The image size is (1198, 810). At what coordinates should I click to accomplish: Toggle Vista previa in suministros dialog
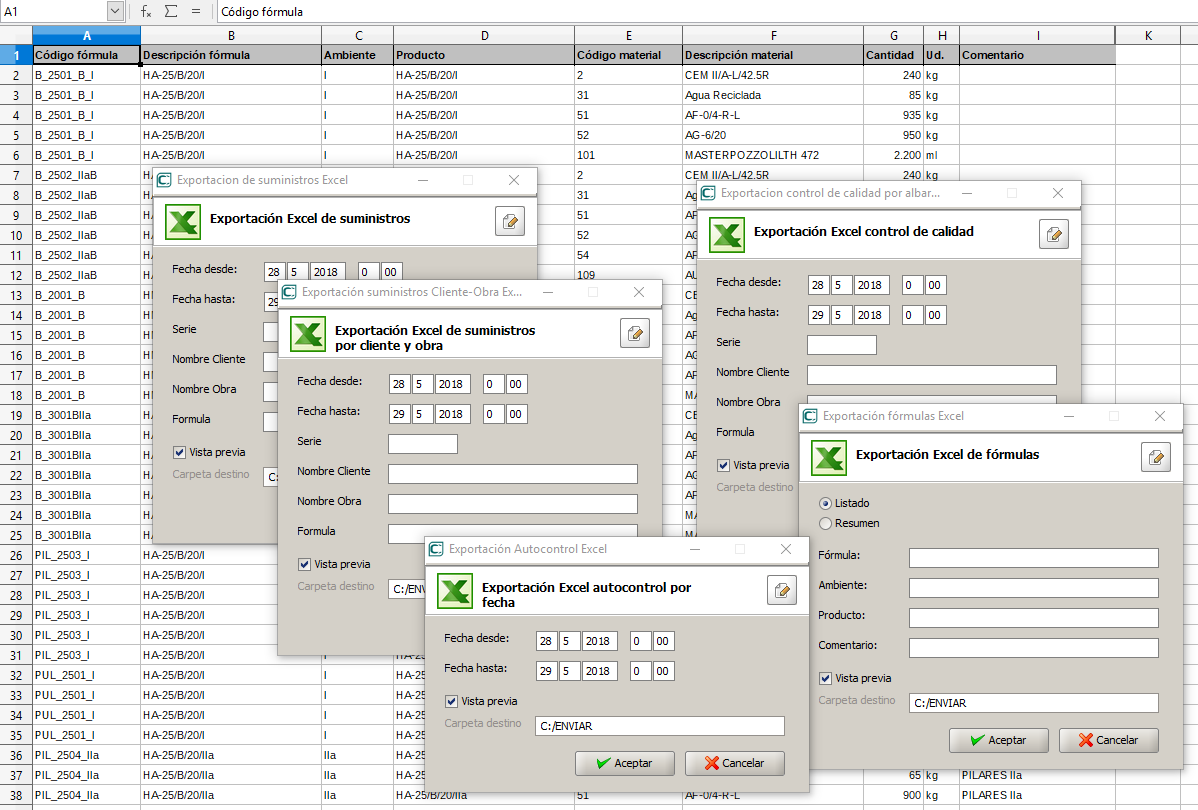pyautogui.click(x=180, y=452)
